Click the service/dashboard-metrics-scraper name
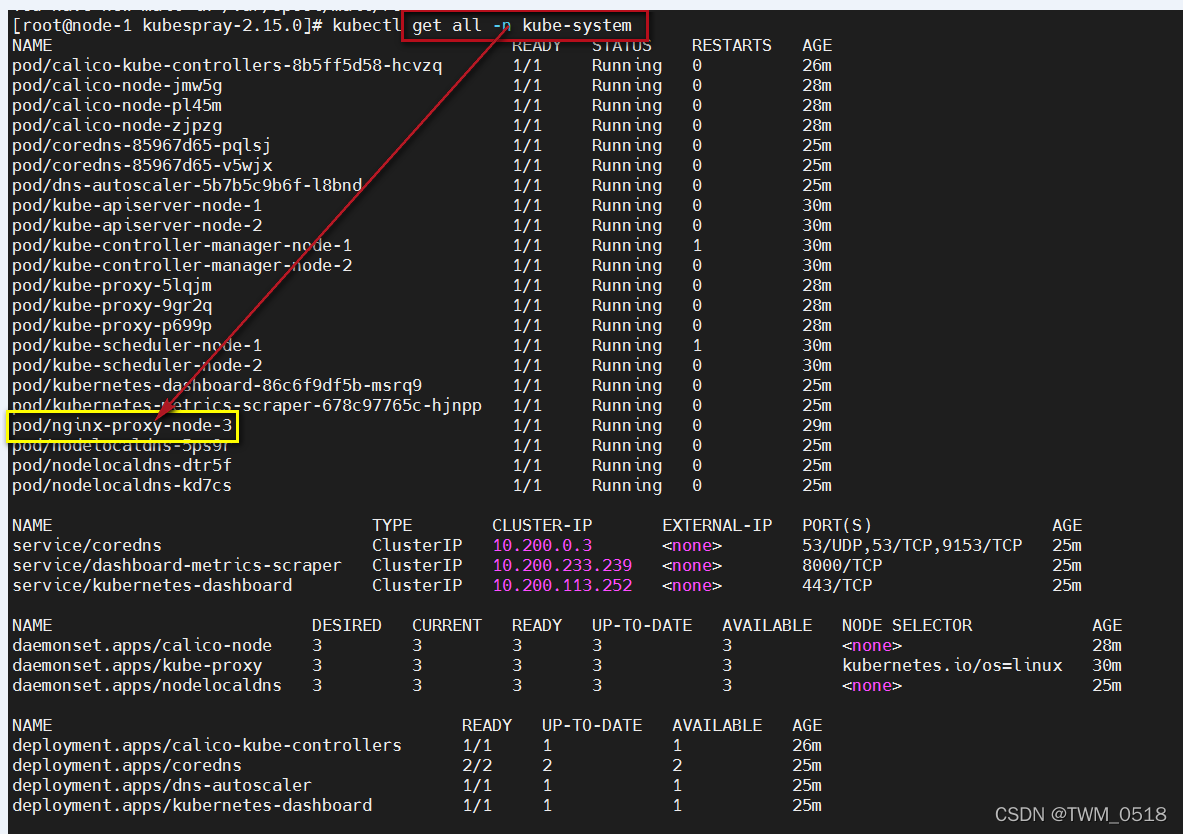 177,566
